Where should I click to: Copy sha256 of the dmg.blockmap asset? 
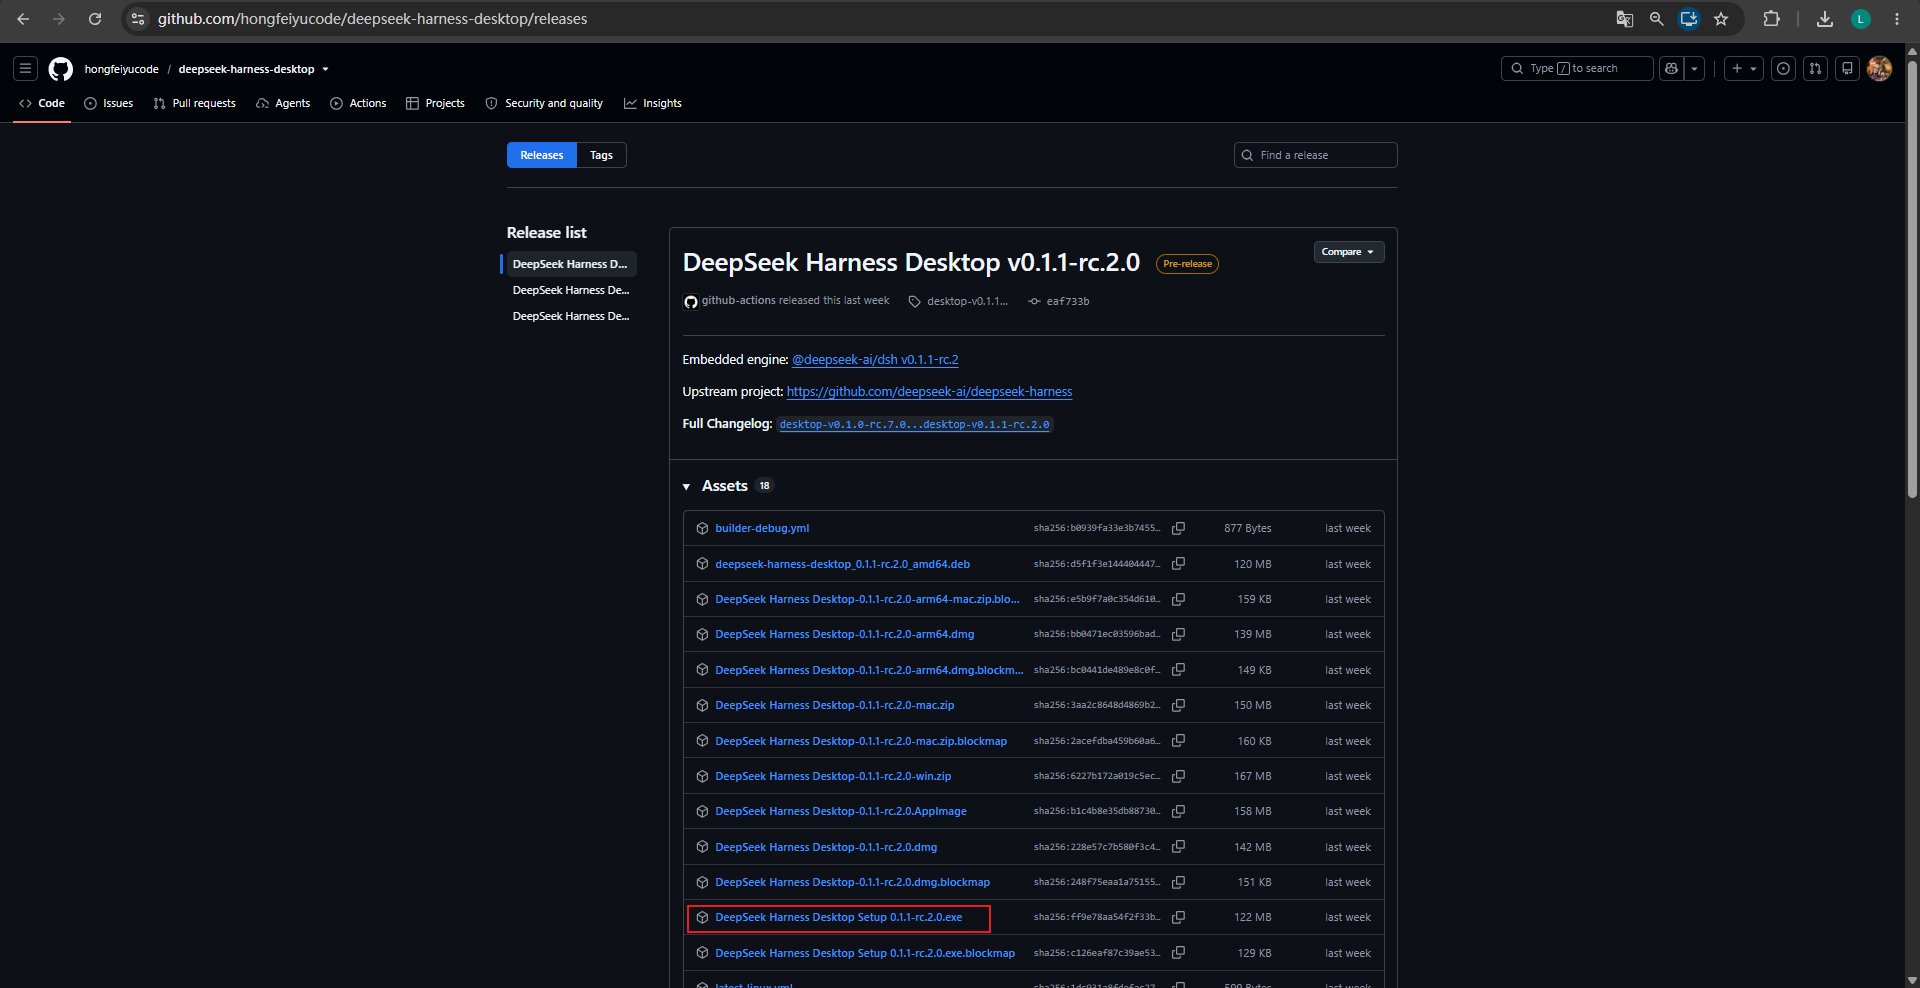point(1179,882)
